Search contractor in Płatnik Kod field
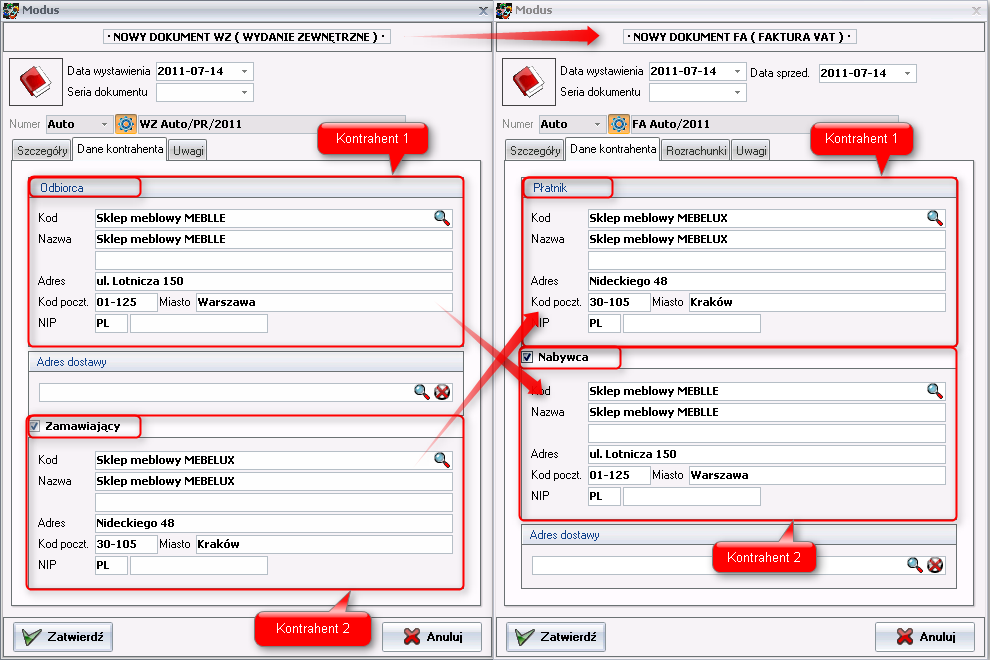The image size is (990, 660). pyautogui.click(x=935, y=218)
